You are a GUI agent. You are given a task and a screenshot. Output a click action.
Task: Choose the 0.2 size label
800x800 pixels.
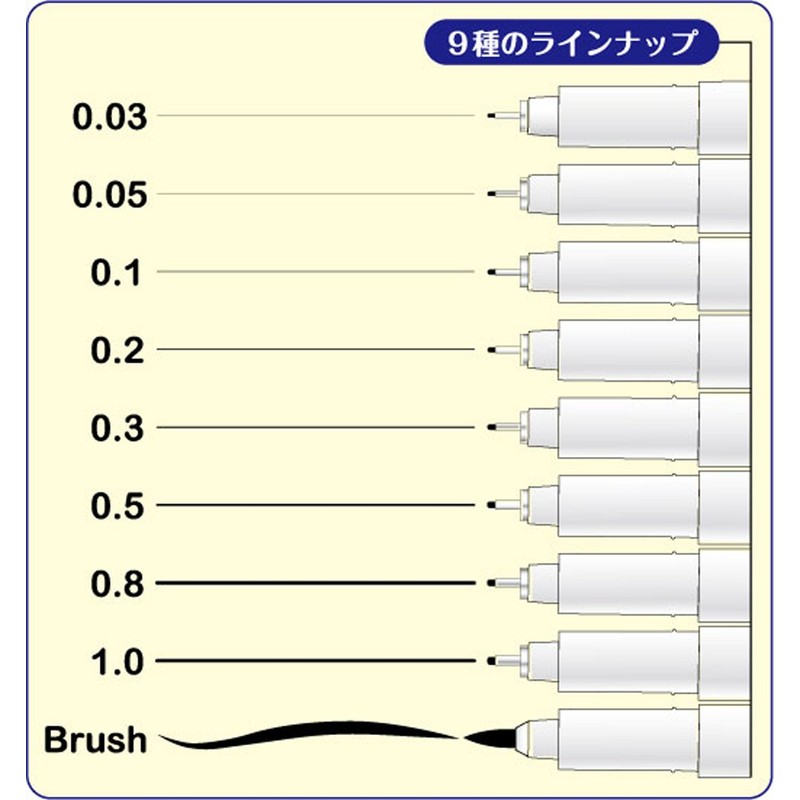[x=119, y=350]
